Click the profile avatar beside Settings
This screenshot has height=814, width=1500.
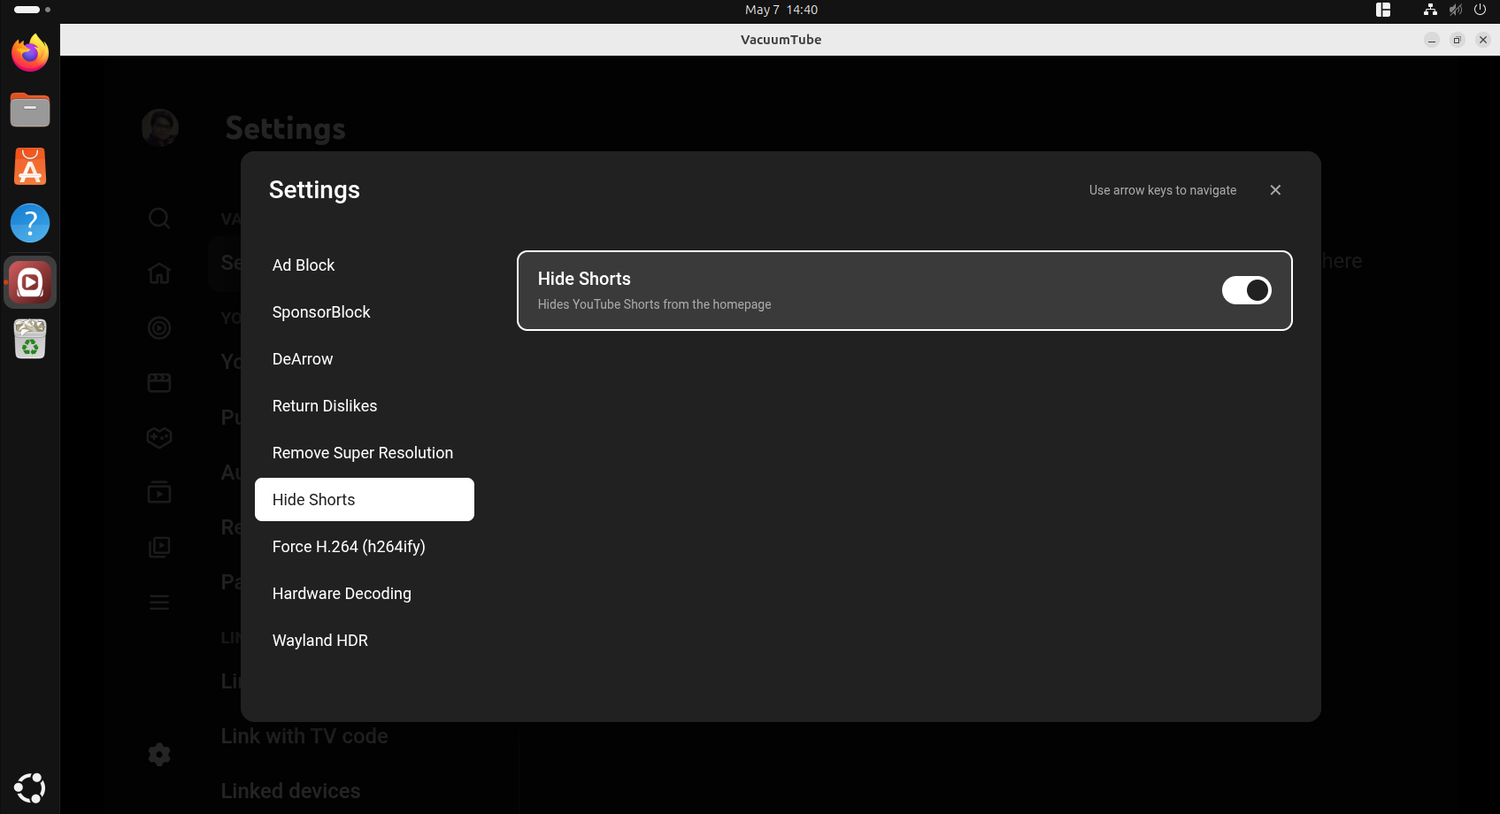(x=160, y=128)
